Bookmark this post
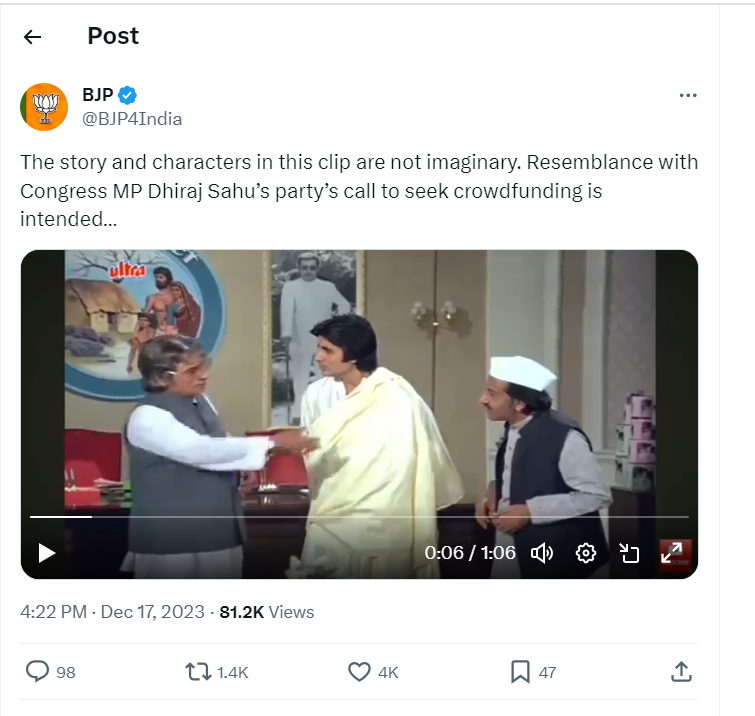This screenshot has width=755, height=716. coord(520,672)
